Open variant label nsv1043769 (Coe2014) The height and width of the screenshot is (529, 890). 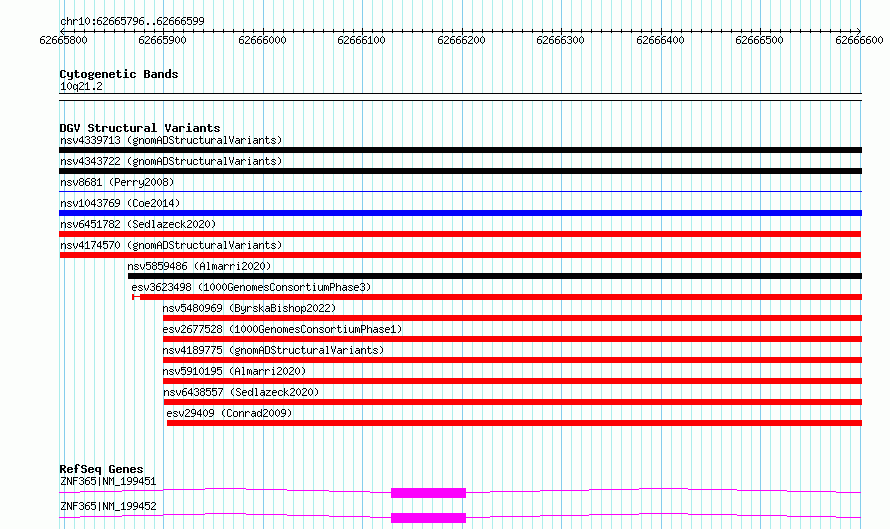(x=120, y=203)
